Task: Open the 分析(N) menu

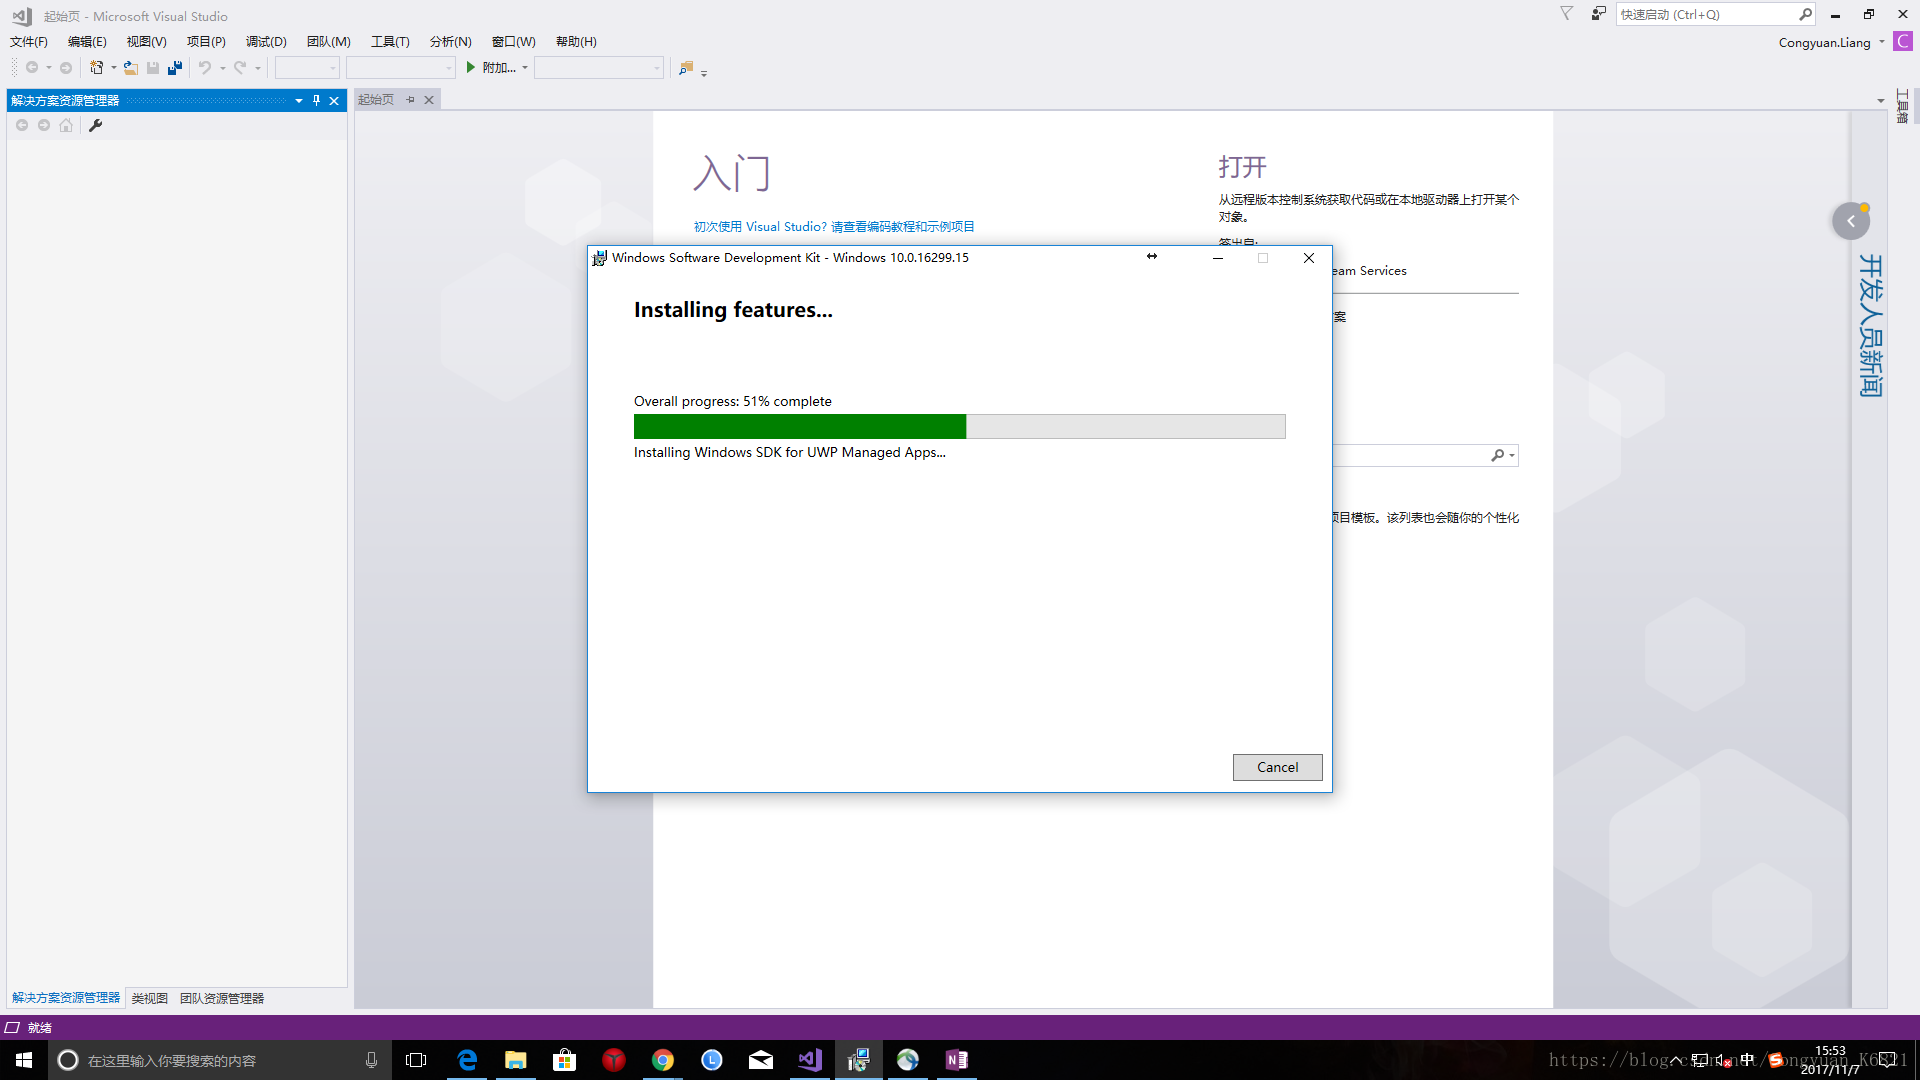Action: [x=450, y=41]
